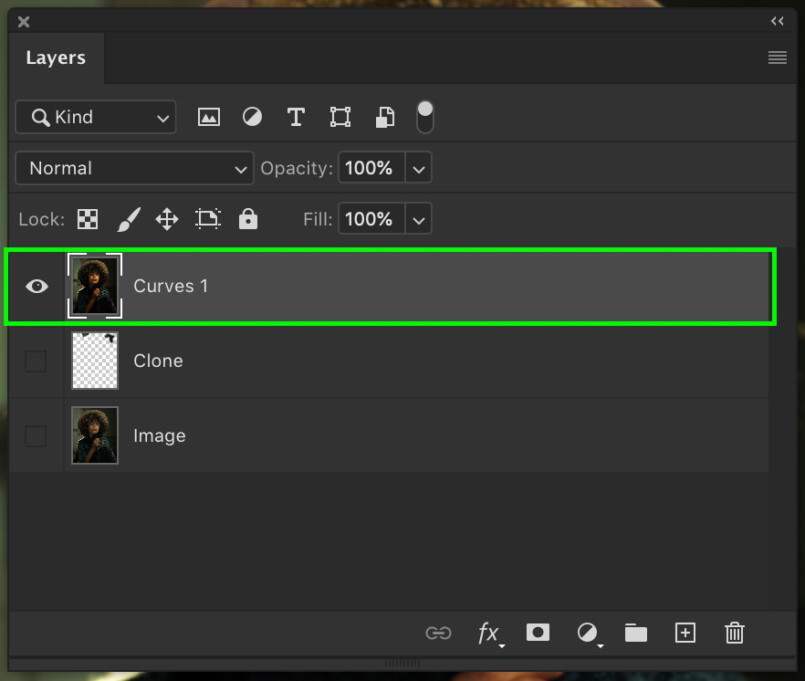Open the blend mode dropdown
805x681 pixels.
pos(133,168)
